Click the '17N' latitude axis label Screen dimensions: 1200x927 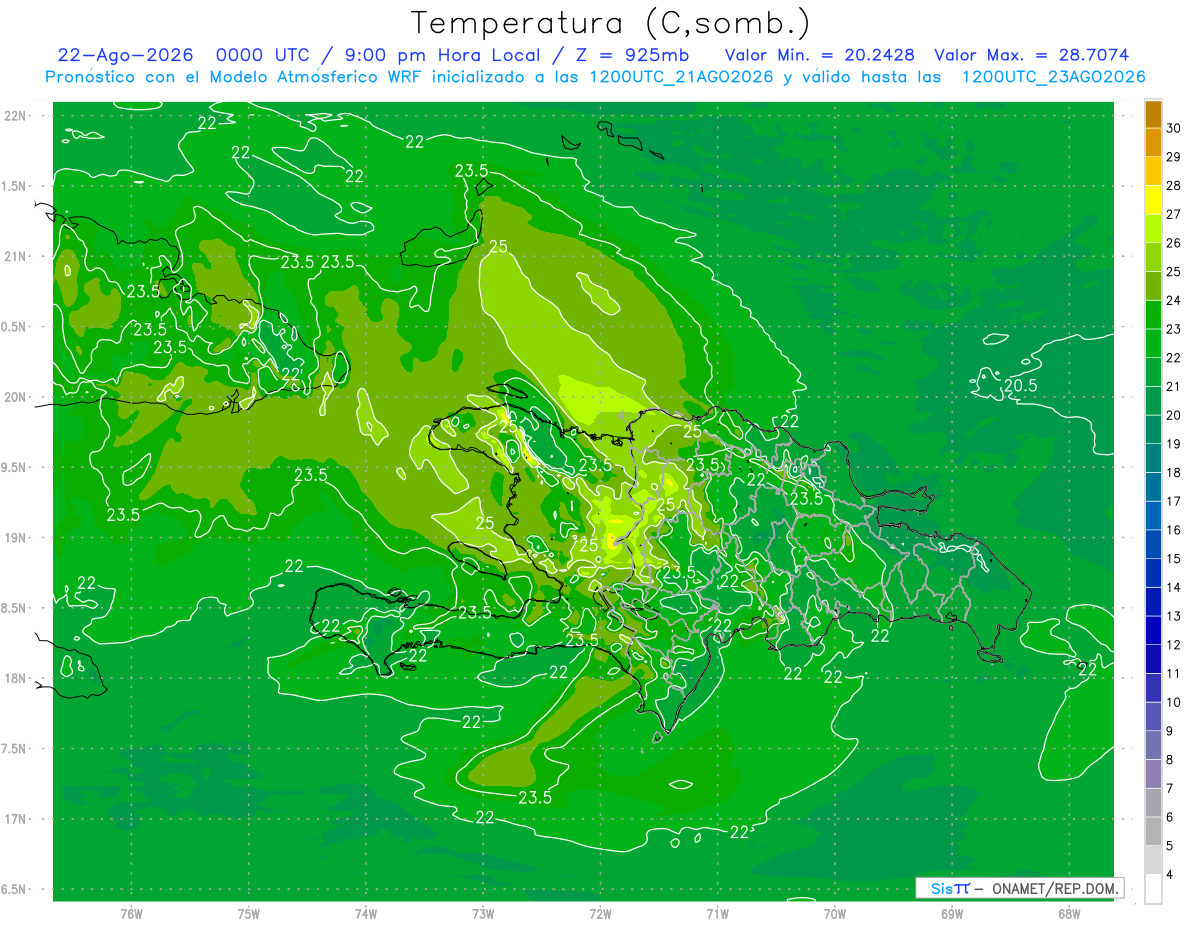tap(15, 819)
